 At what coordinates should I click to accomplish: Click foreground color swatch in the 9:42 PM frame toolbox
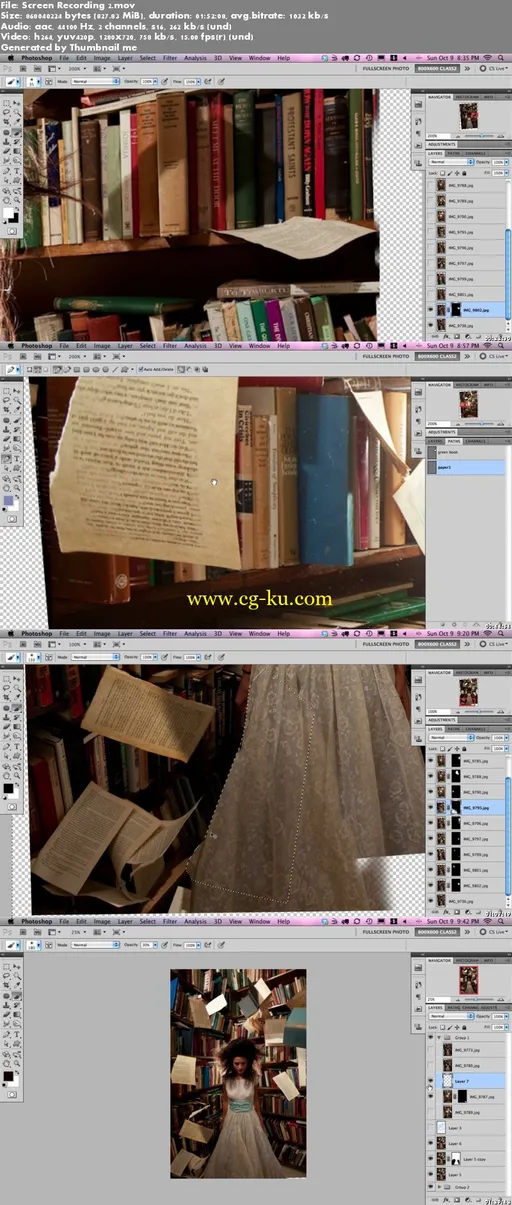pyautogui.click(x=9, y=1075)
